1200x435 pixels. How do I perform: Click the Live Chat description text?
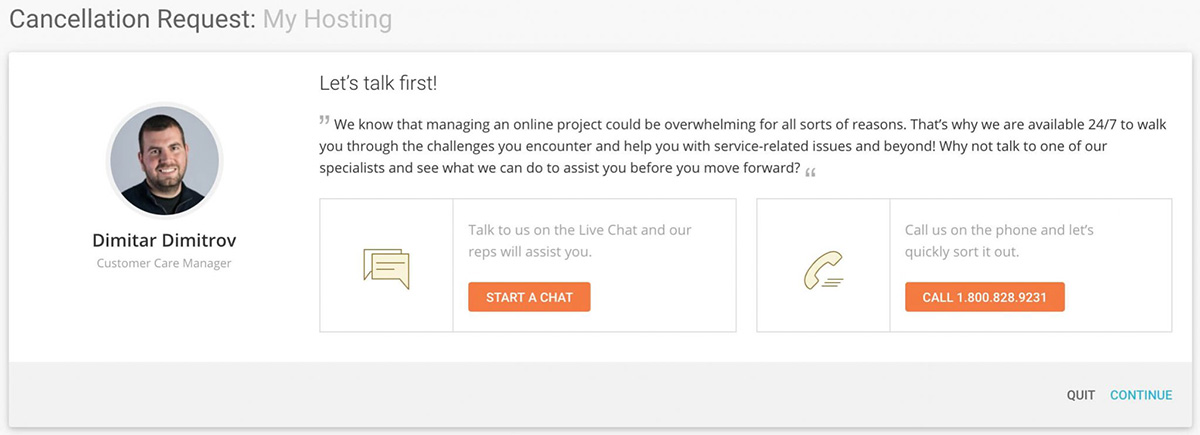click(x=580, y=241)
